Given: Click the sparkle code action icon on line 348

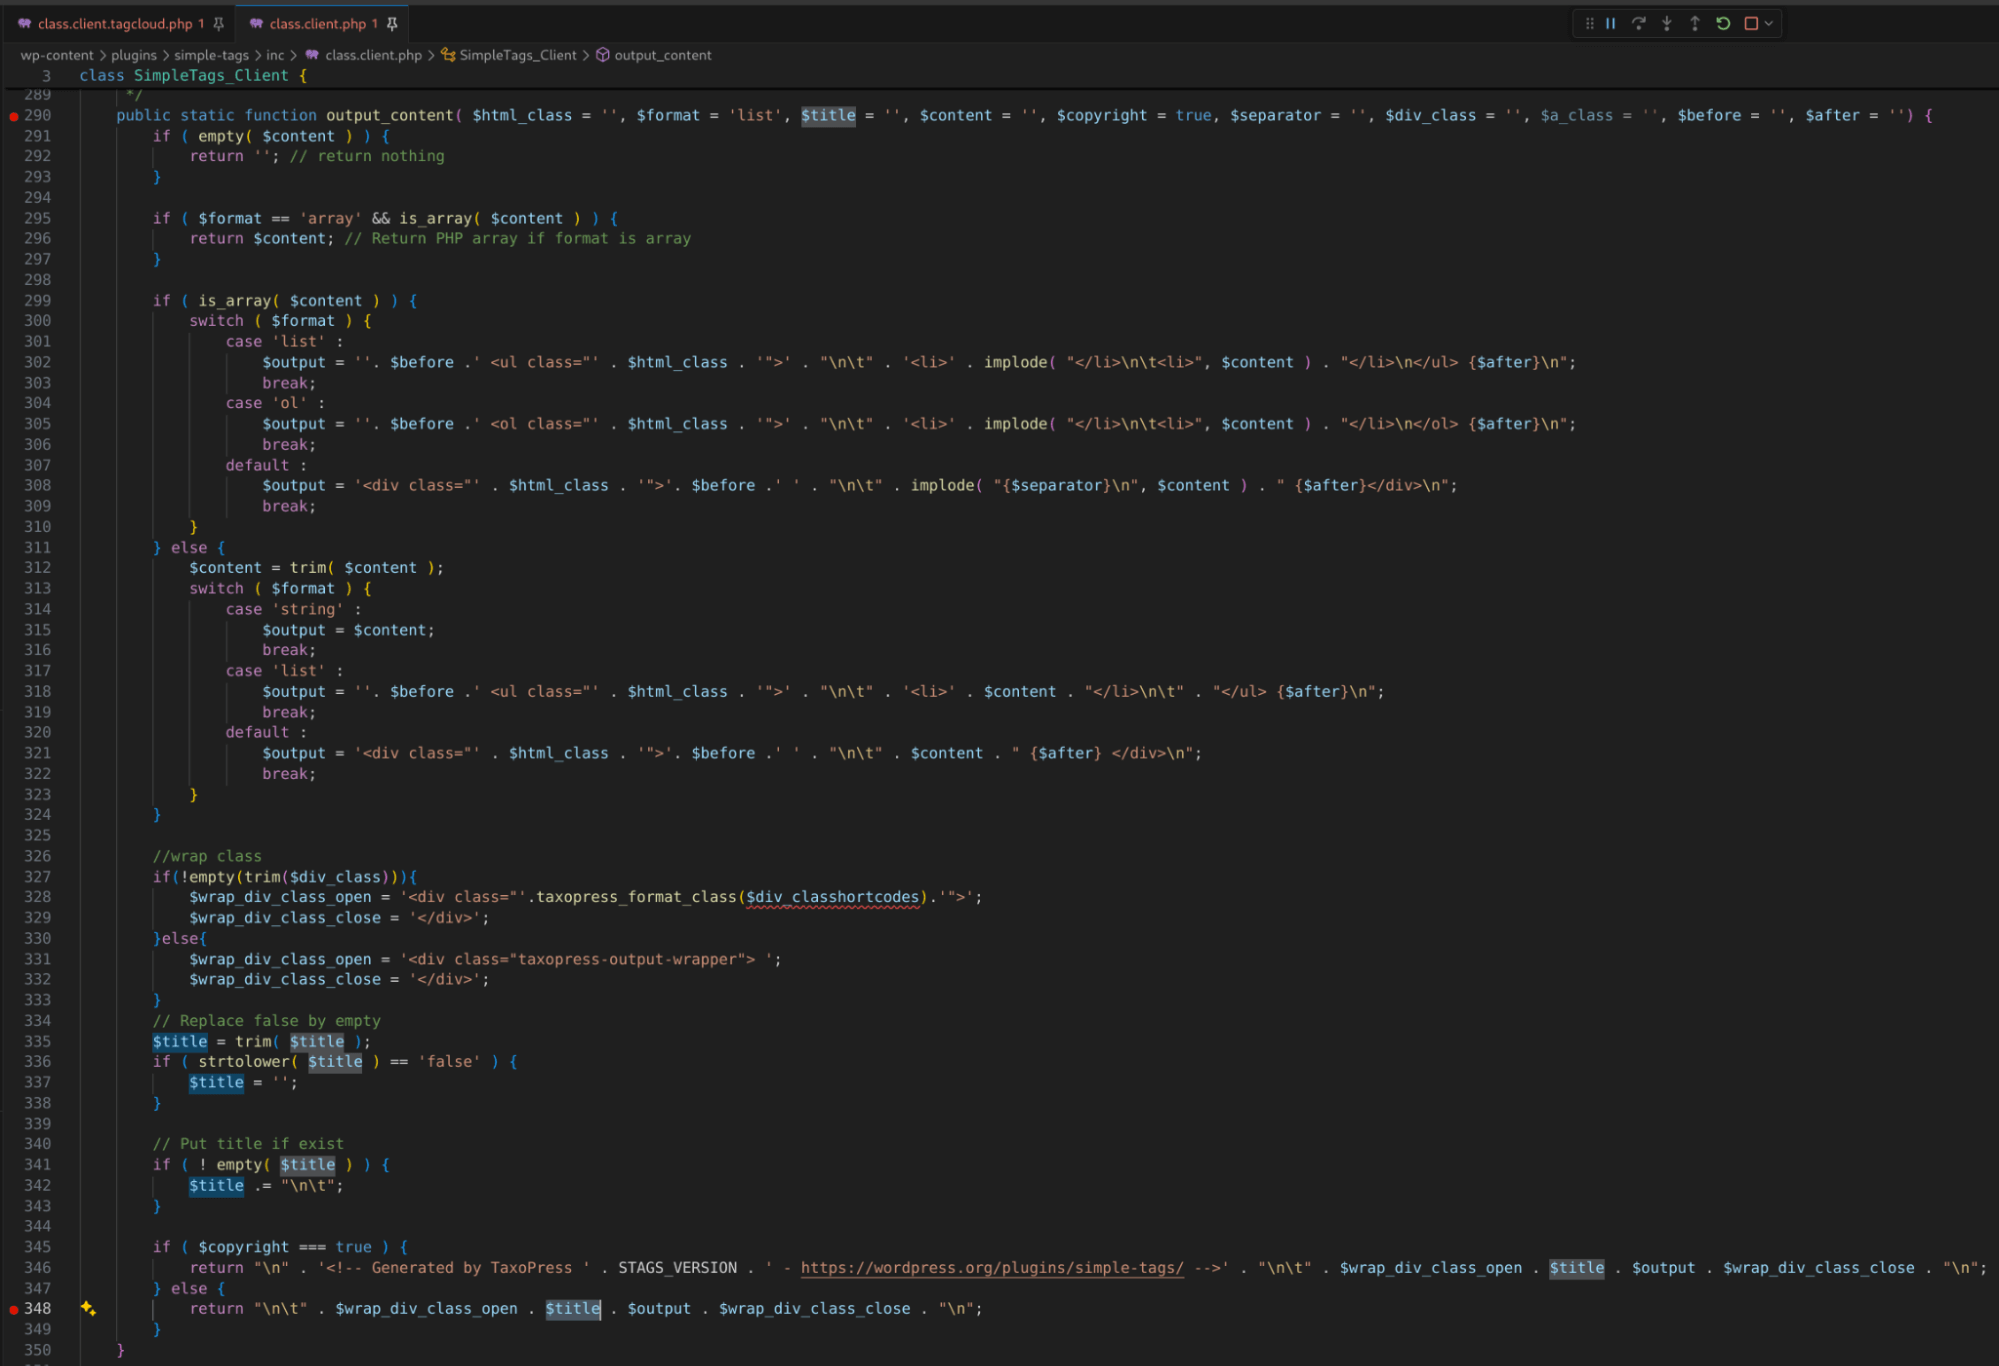Looking at the screenshot, I should click(88, 1308).
